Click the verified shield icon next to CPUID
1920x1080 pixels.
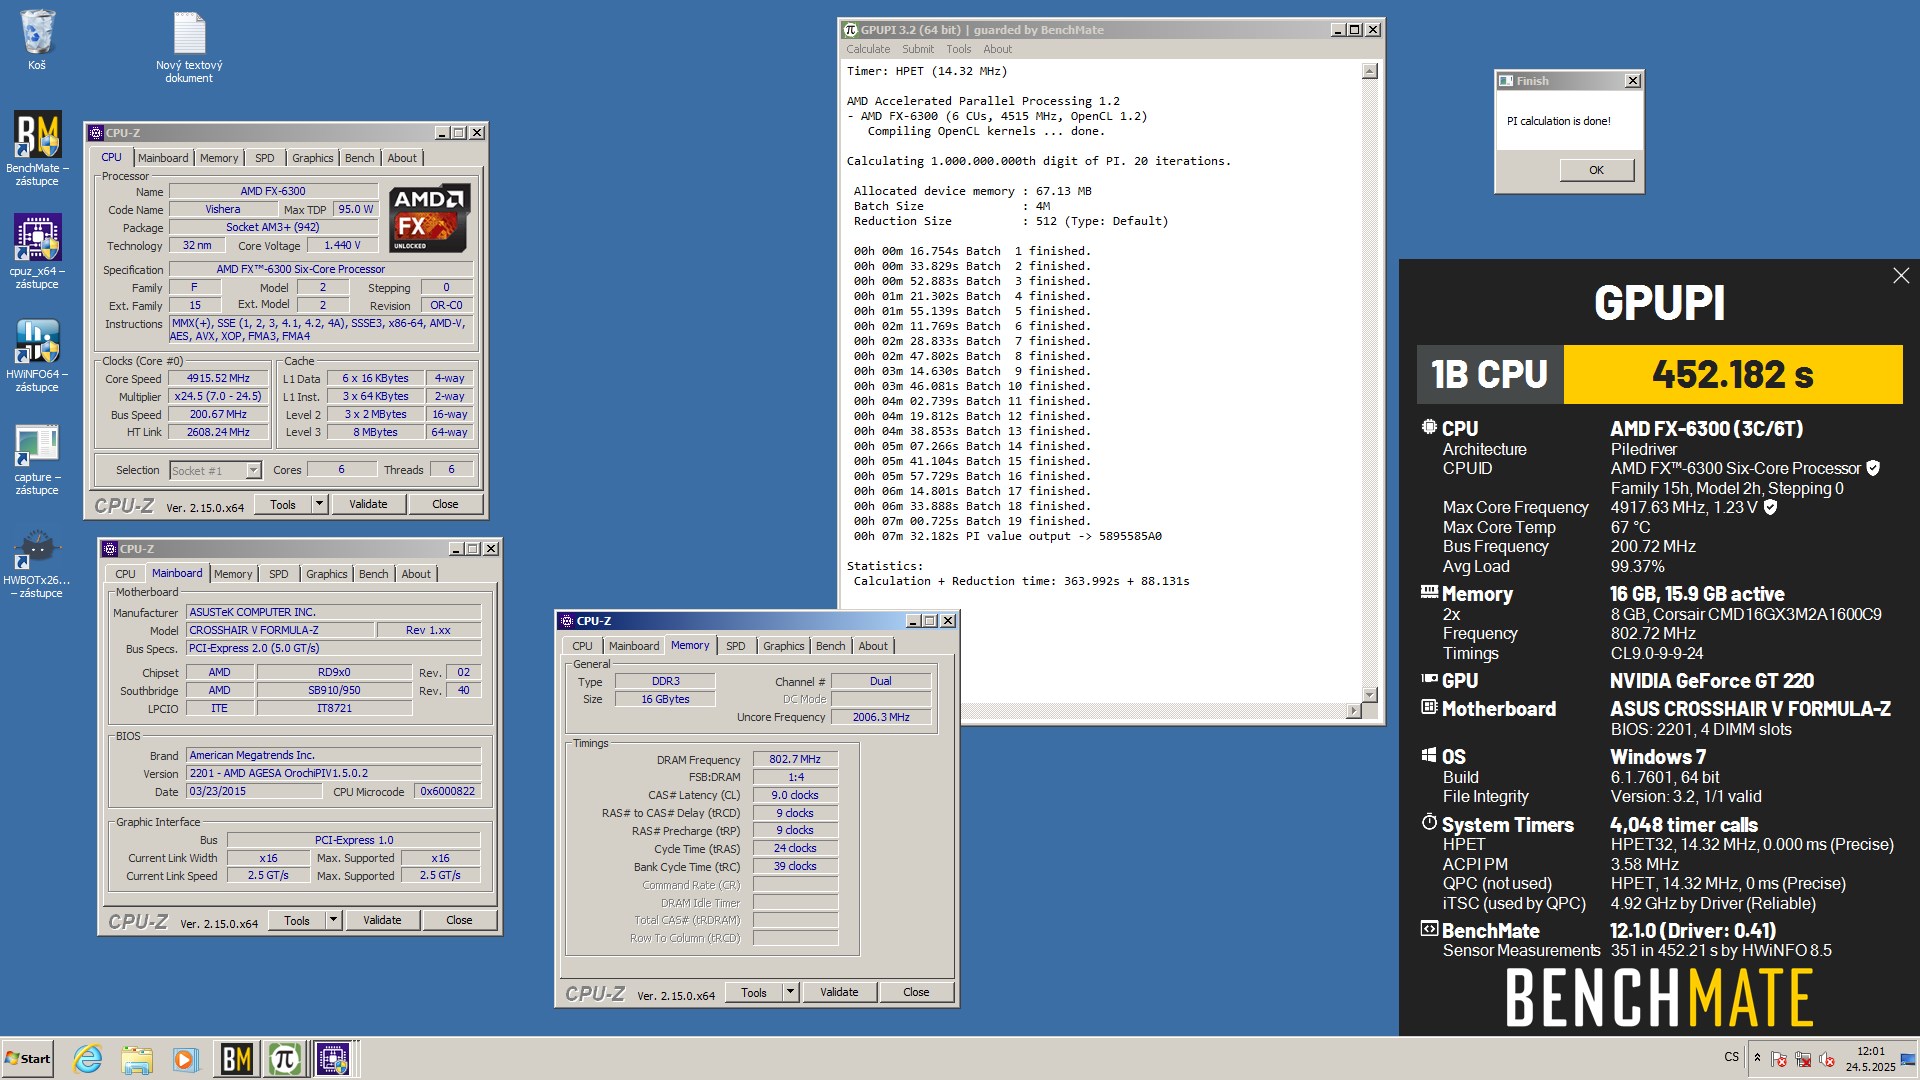click(x=1873, y=468)
